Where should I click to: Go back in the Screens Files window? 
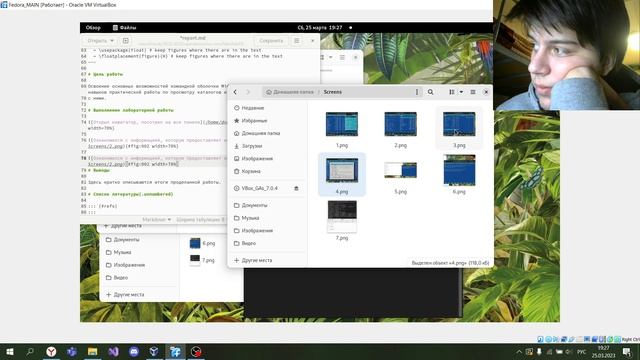[x=235, y=92]
